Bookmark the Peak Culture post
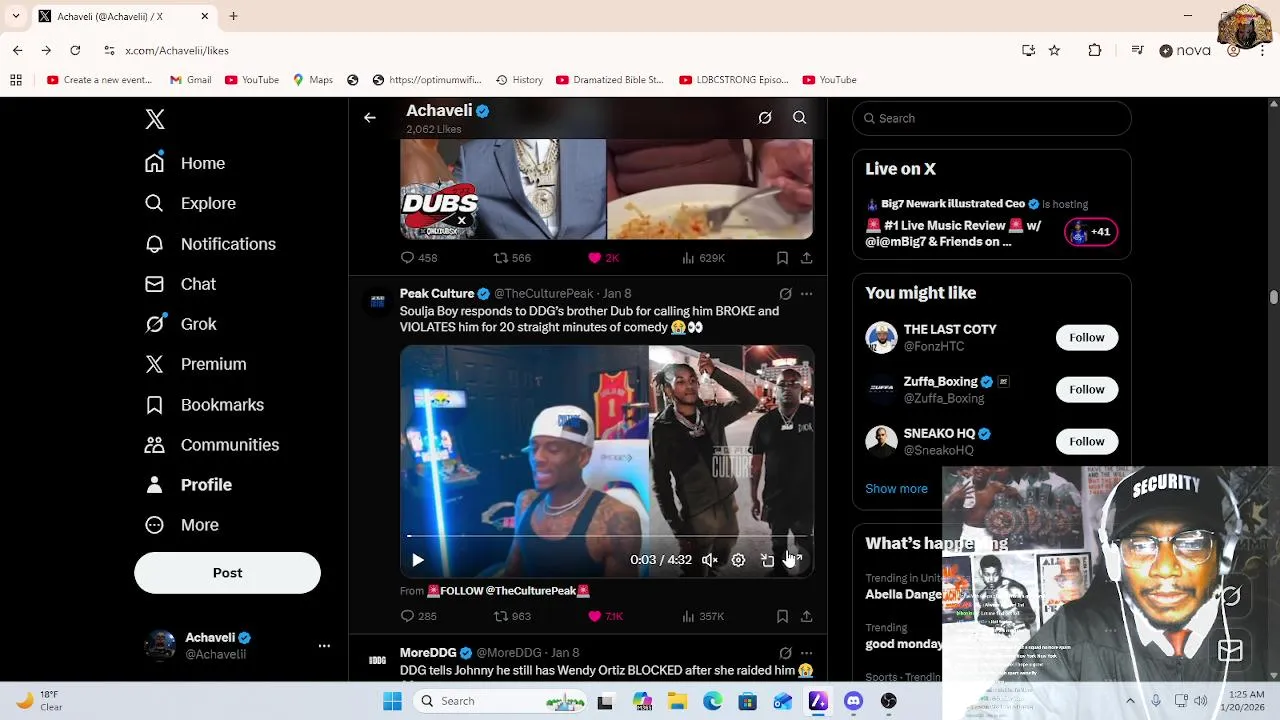The image size is (1280, 720). point(782,616)
